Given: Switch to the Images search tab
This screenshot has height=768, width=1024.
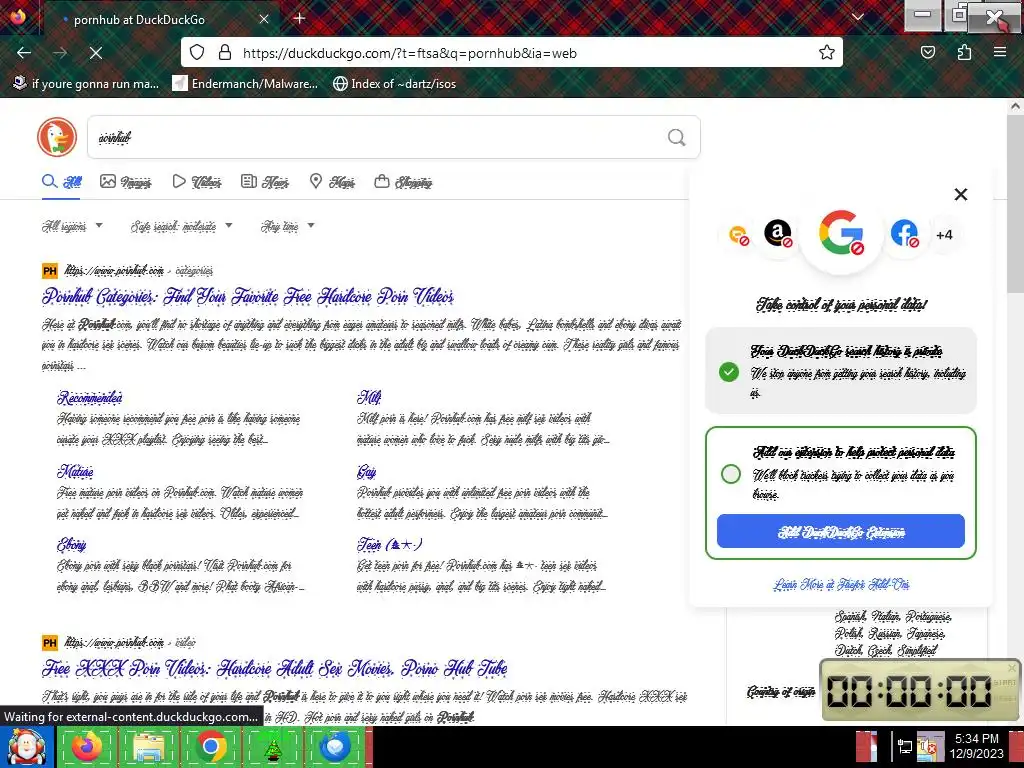Looking at the screenshot, I should (x=125, y=182).
